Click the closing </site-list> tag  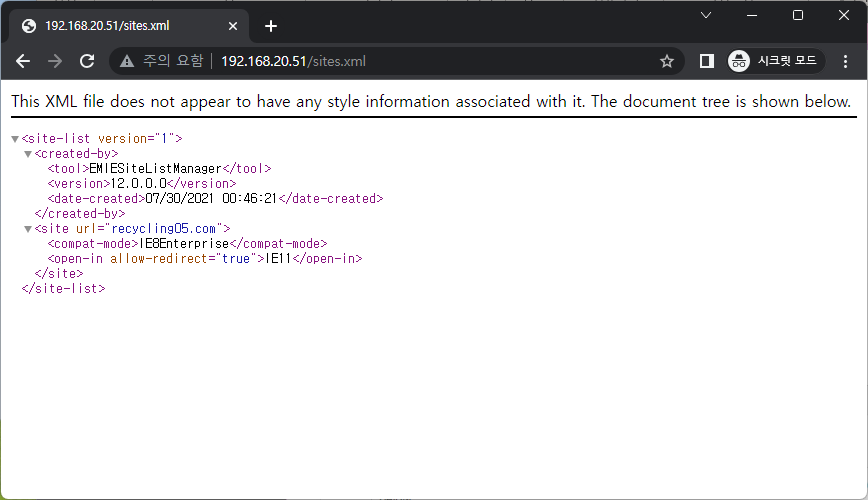point(63,288)
